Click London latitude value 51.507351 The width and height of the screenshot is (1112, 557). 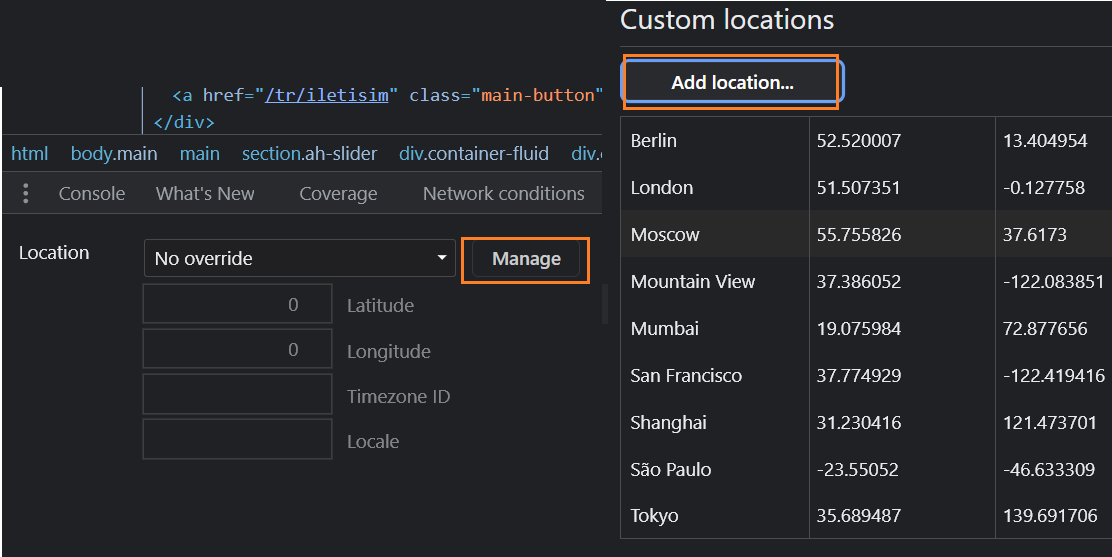click(858, 187)
